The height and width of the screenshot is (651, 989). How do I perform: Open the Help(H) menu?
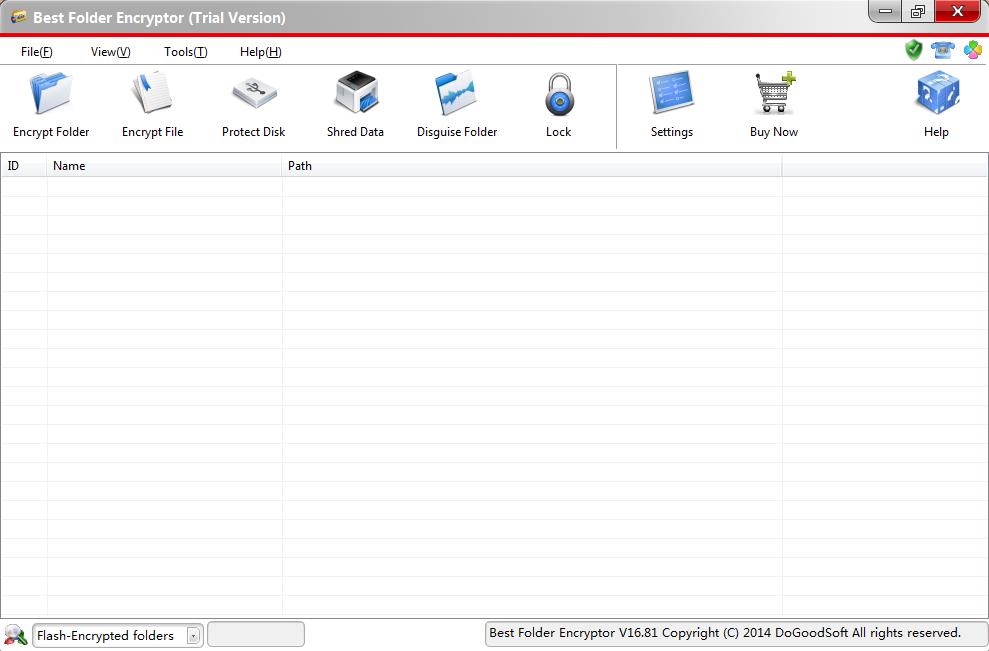coord(260,52)
